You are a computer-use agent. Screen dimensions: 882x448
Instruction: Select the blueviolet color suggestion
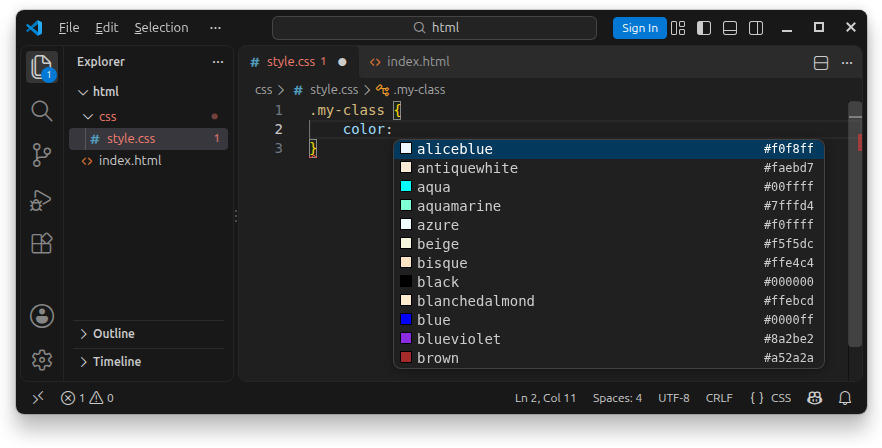[x=609, y=339]
